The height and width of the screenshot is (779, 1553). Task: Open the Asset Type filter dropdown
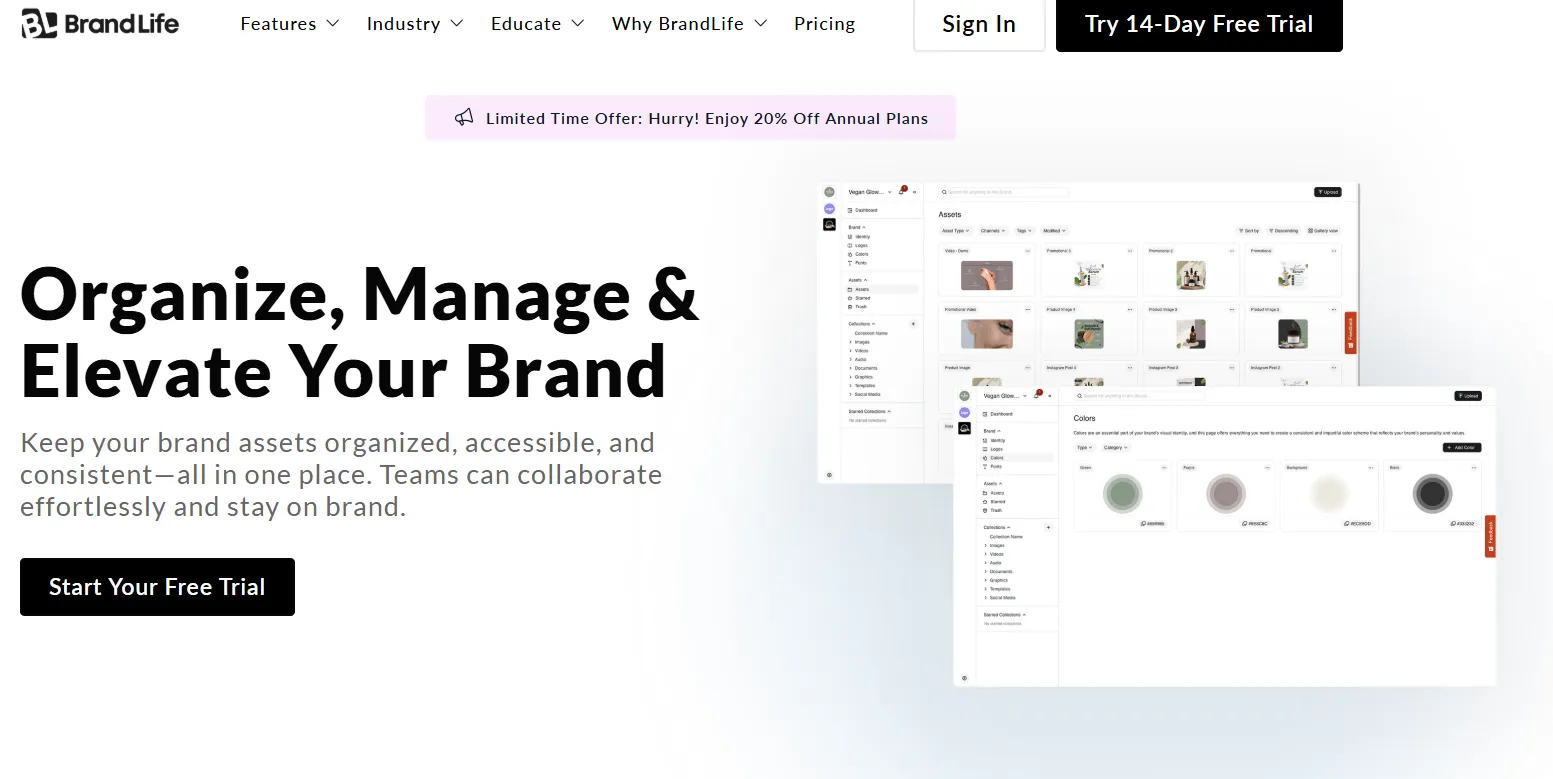click(x=955, y=231)
